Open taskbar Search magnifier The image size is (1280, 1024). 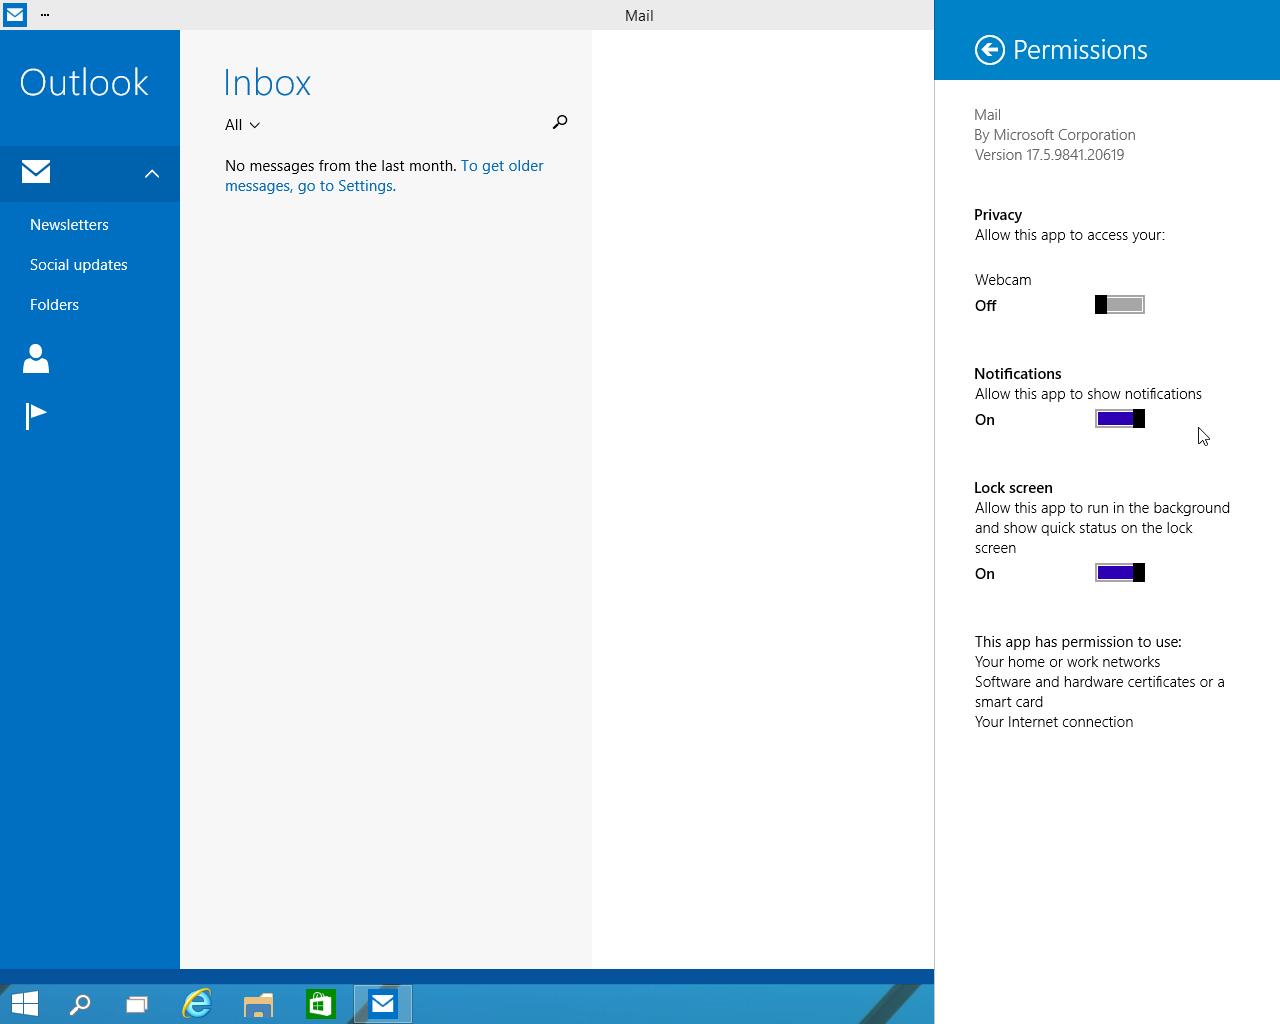coord(80,1004)
